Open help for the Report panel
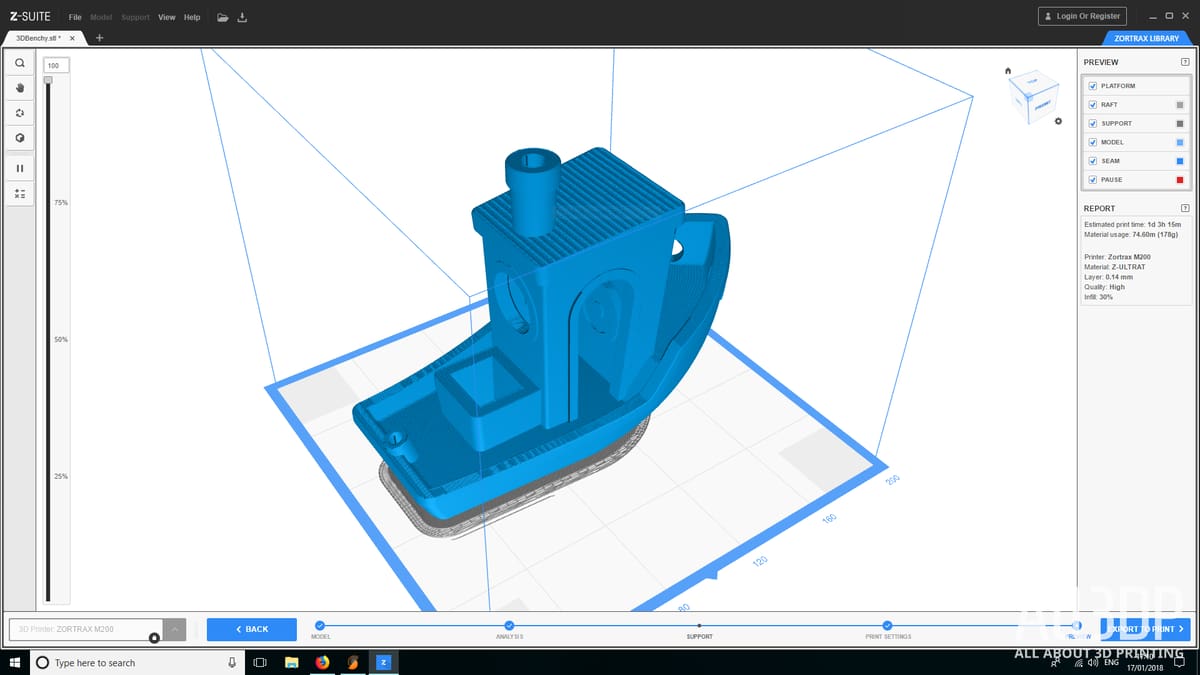Screen dimensions: 1200x675 [1185, 208]
